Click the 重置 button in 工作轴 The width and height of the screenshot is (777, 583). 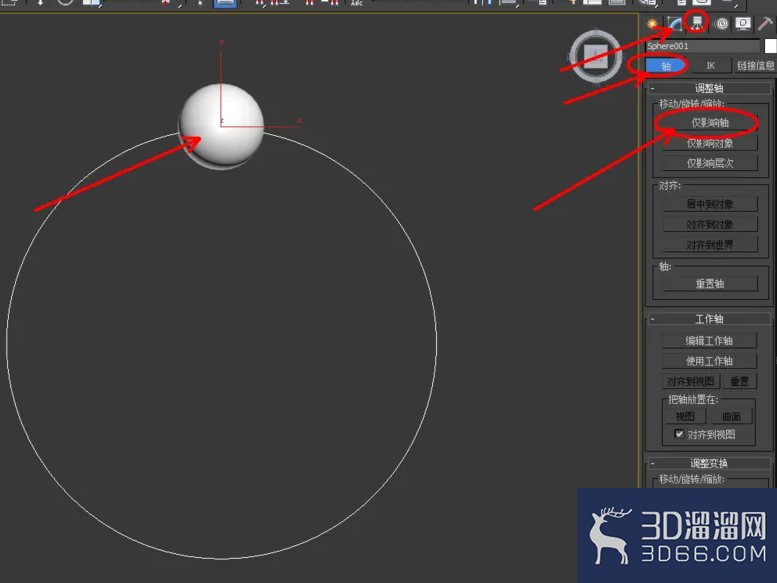739,381
